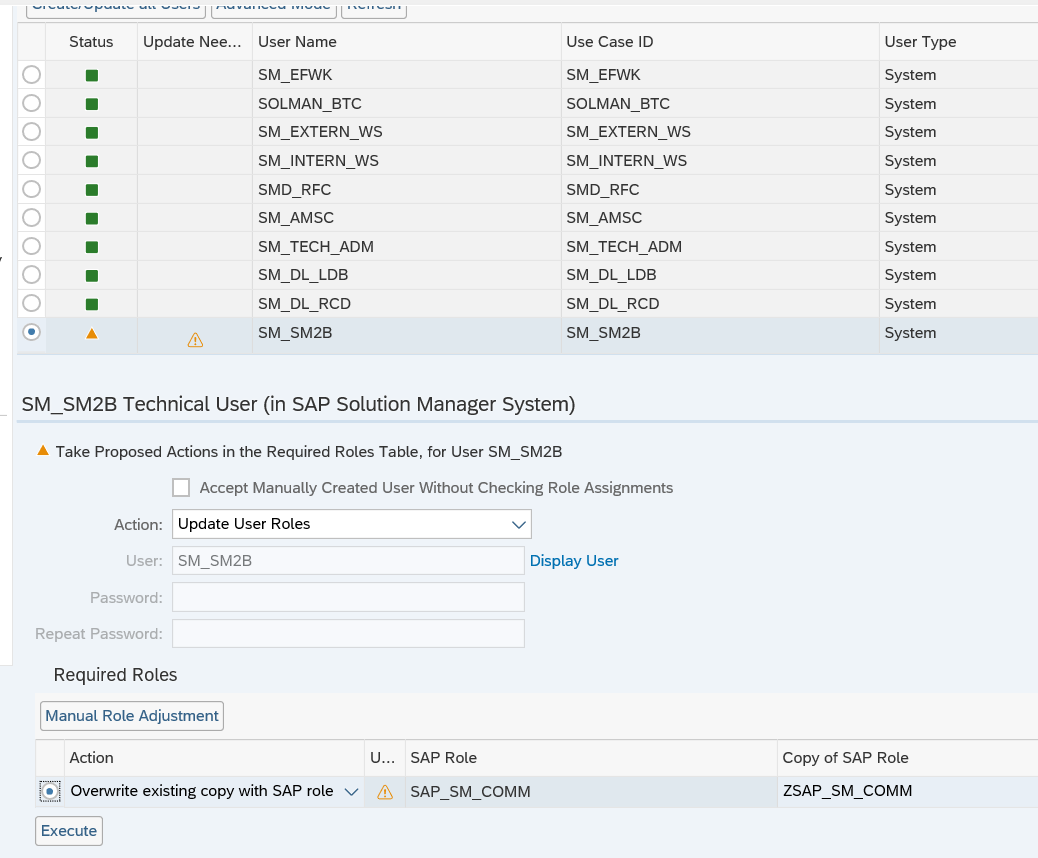
Task: Select the SM_AMSC row radio button
Action: [x=32, y=218]
